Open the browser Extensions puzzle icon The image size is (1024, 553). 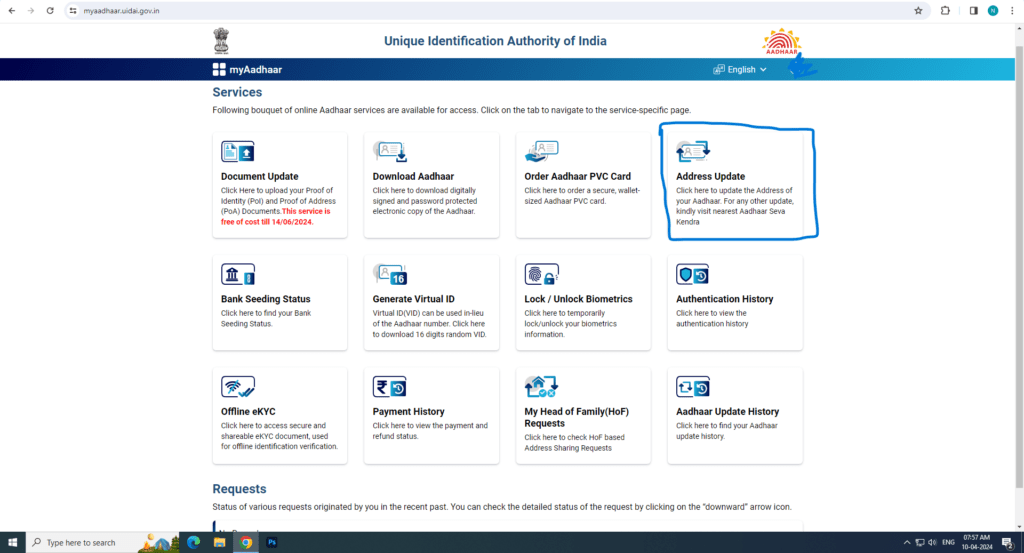pyautogui.click(x=945, y=10)
